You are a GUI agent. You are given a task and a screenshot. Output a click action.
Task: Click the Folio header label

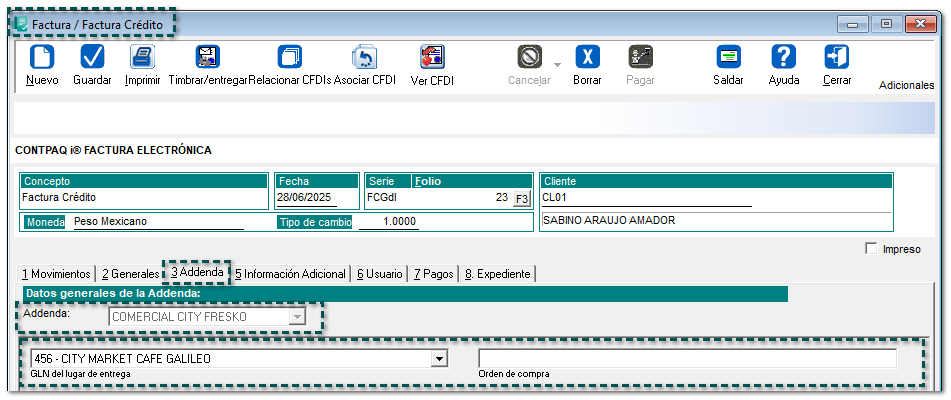click(x=428, y=181)
